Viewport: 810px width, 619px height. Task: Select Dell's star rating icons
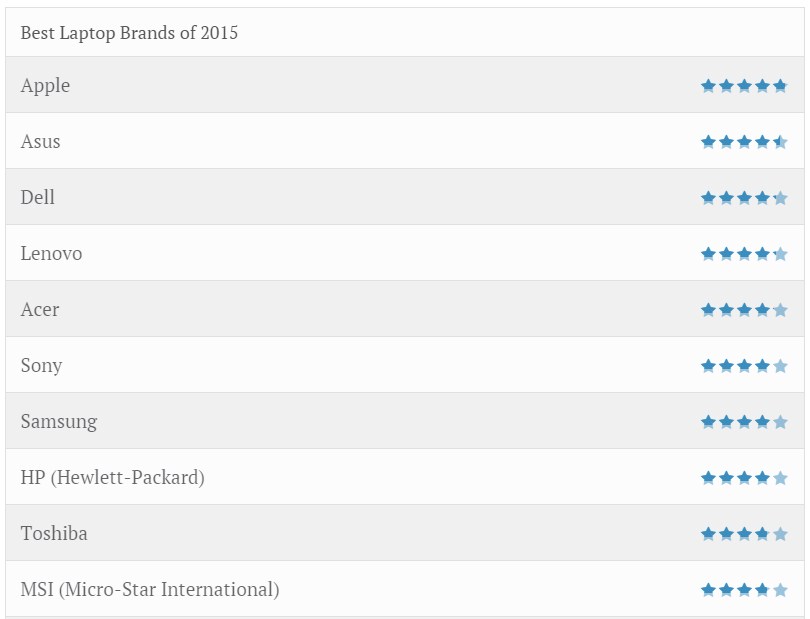(744, 198)
